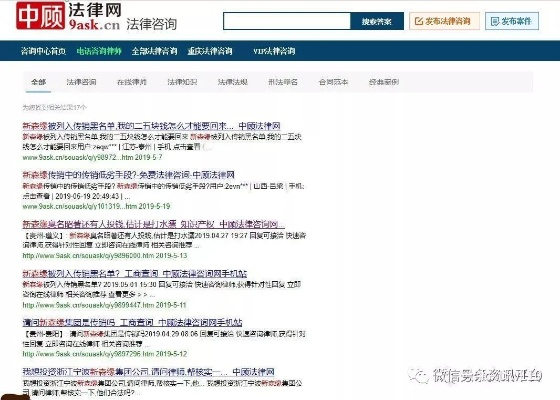Click the 发布案件 button

point(512,21)
